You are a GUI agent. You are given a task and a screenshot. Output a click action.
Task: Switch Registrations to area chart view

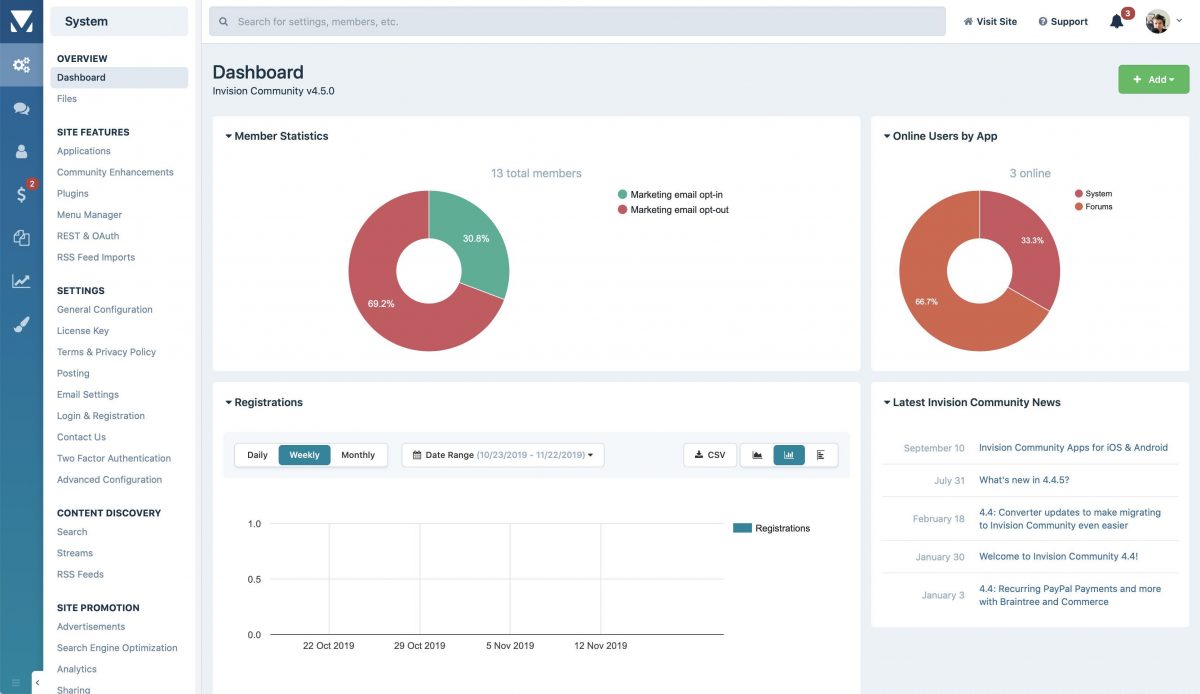(757, 455)
